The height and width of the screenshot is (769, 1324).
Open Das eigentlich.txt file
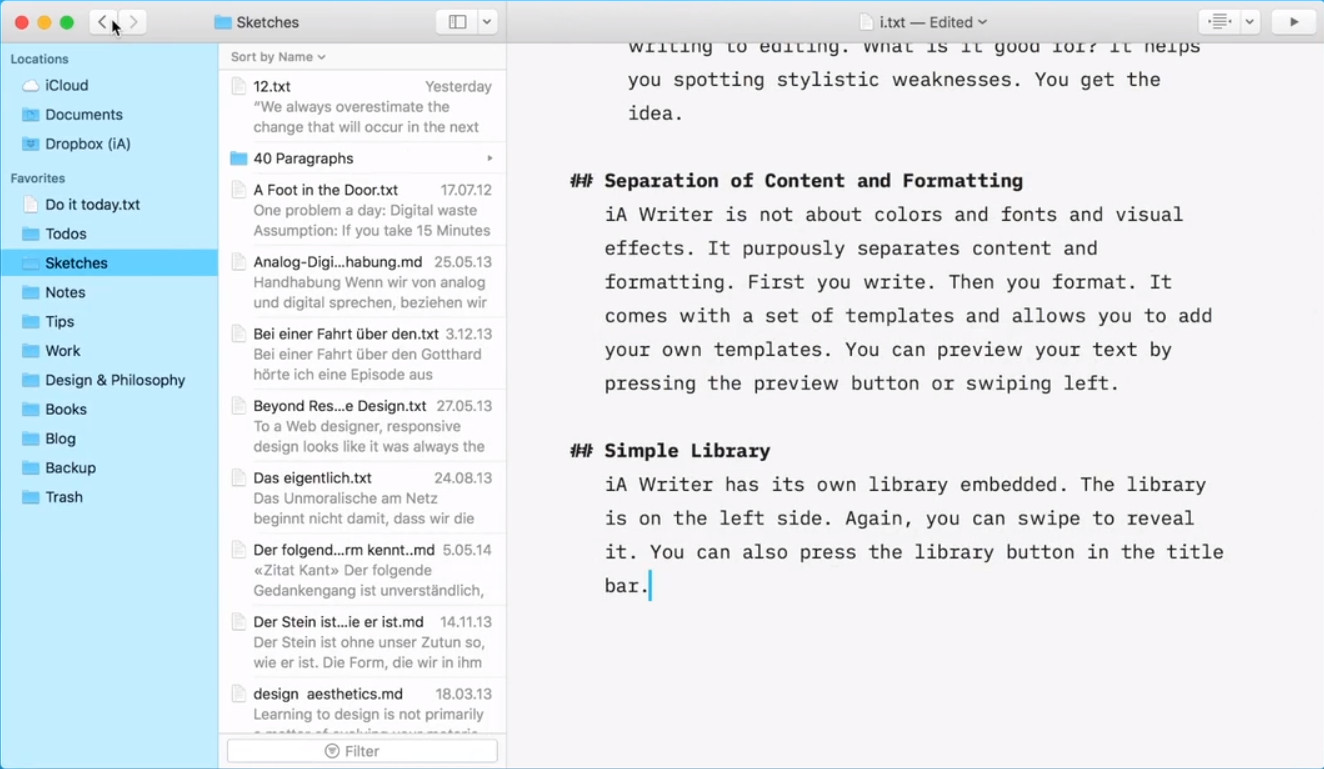click(x=362, y=497)
